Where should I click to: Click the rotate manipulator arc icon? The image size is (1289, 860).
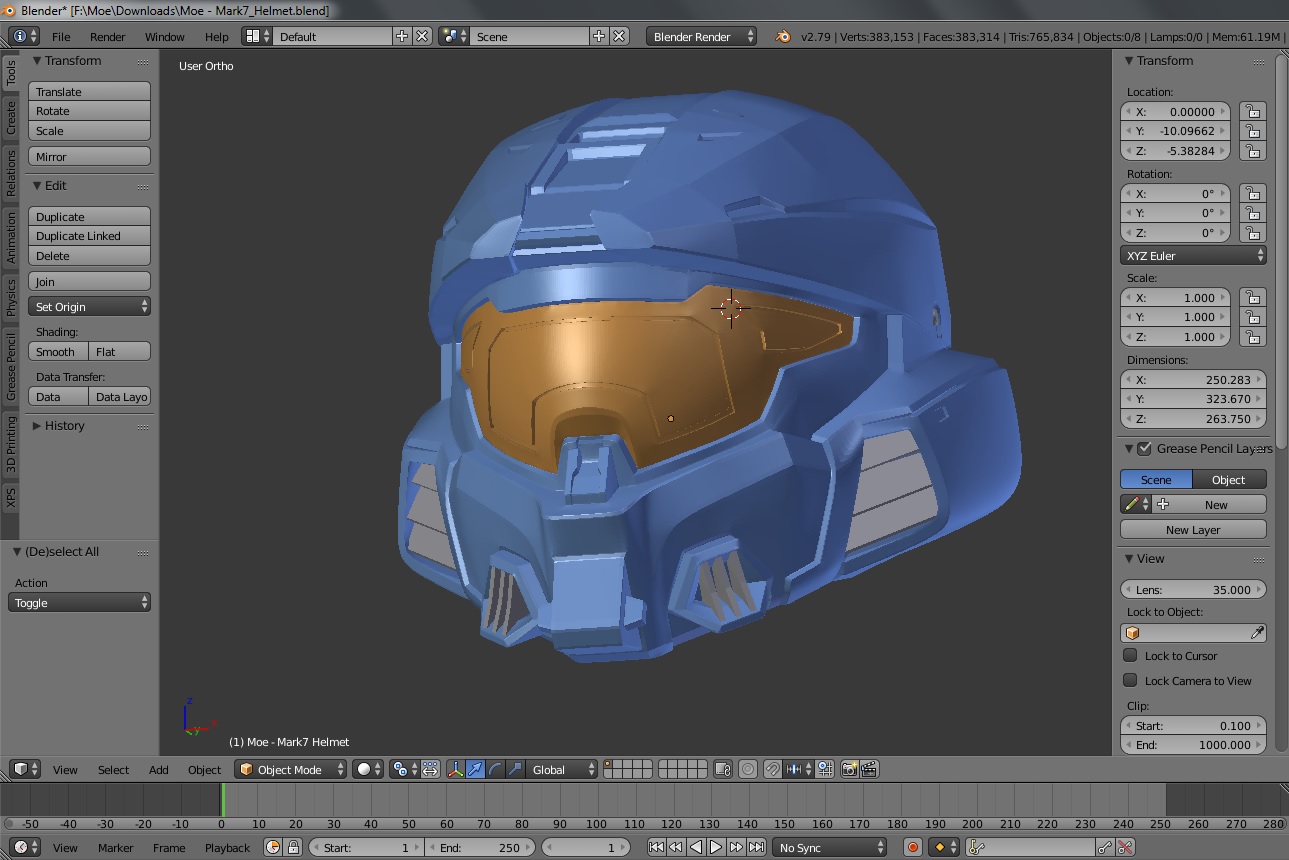point(495,769)
